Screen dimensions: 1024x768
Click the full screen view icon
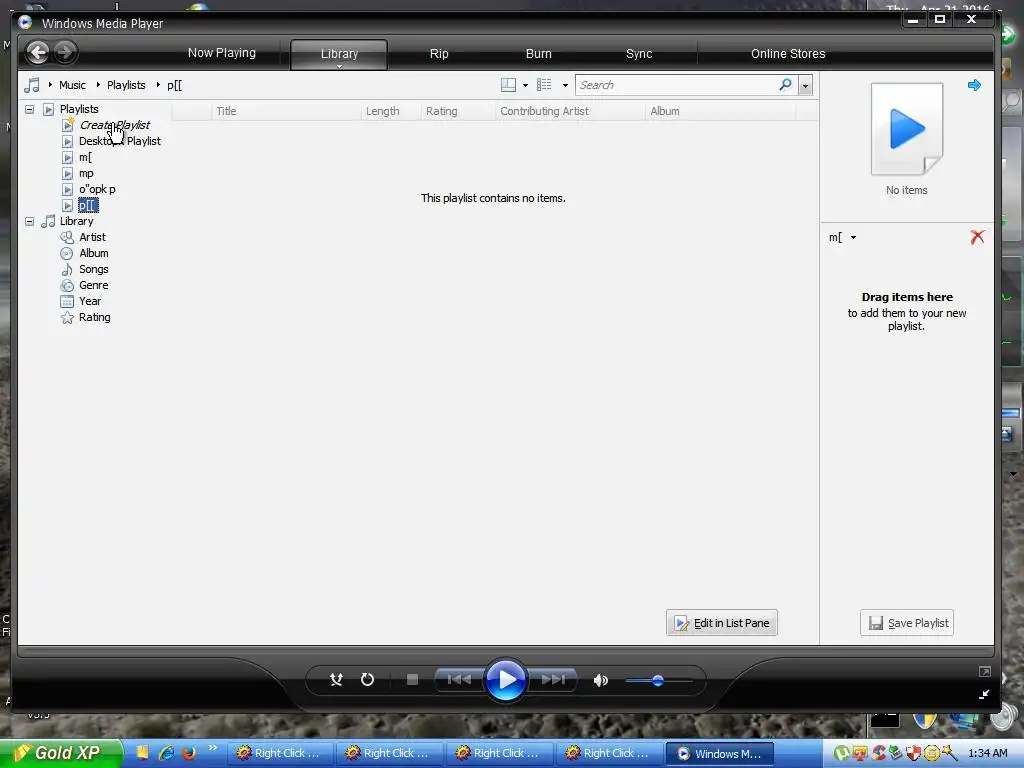tap(984, 671)
